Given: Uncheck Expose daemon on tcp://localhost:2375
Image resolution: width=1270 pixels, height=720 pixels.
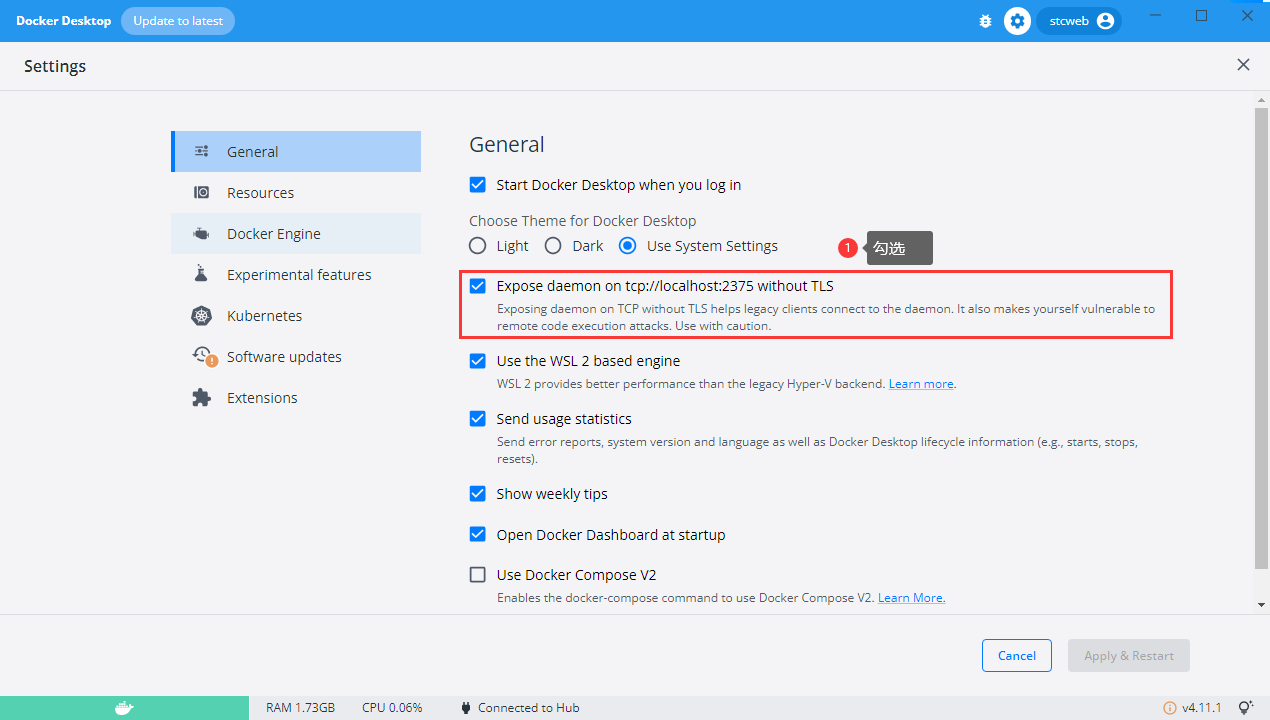Looking at the screenshot, I should [x=478, y=286].
